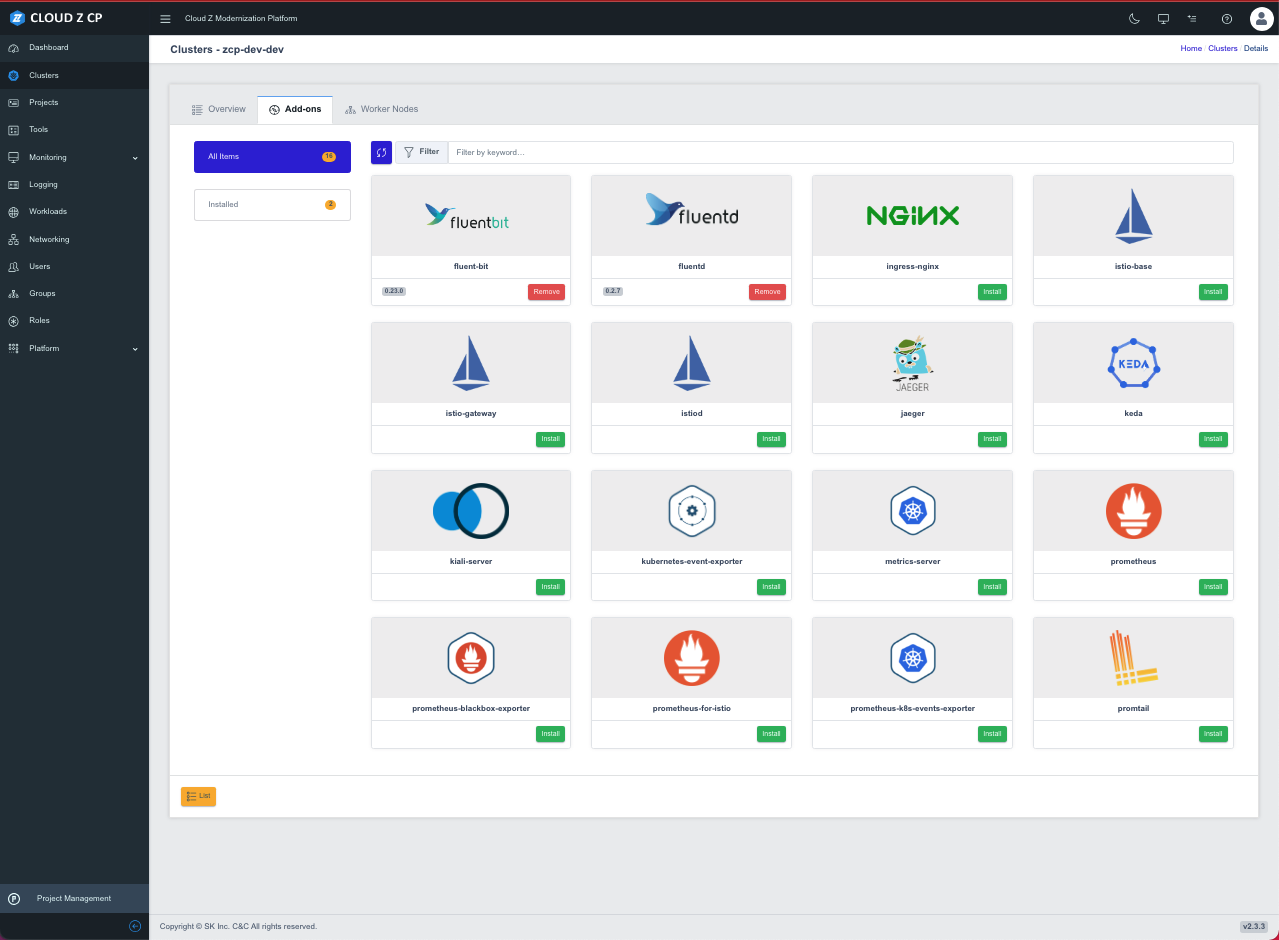Refresh the add-ons list
1279x940 pixels.
tap(381, 152)
